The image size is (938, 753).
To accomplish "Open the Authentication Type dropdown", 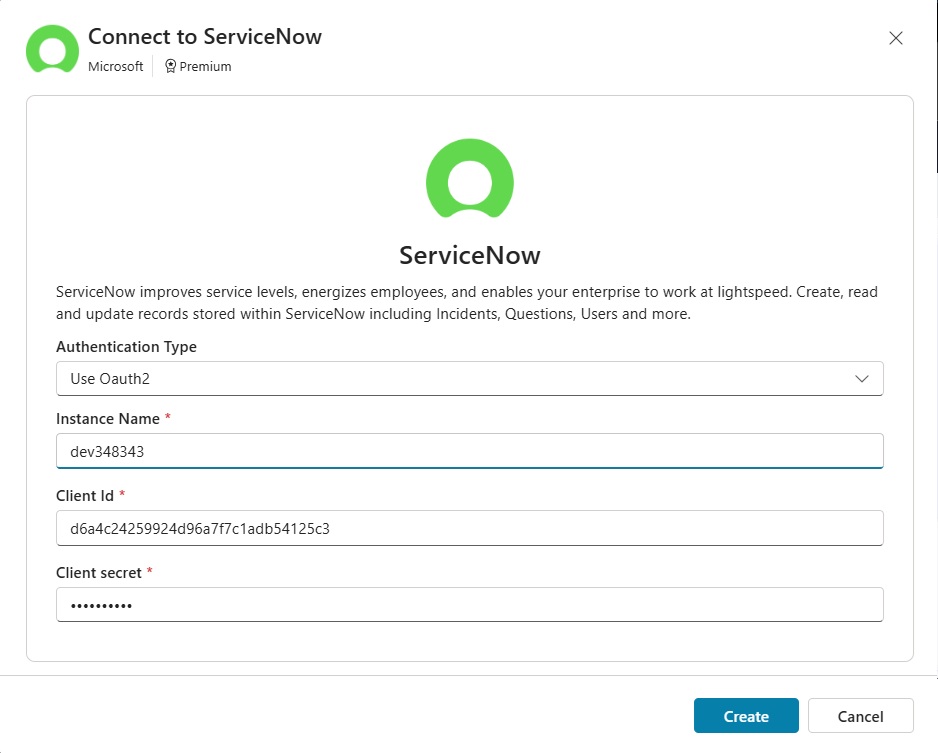I will coord(470,379).
